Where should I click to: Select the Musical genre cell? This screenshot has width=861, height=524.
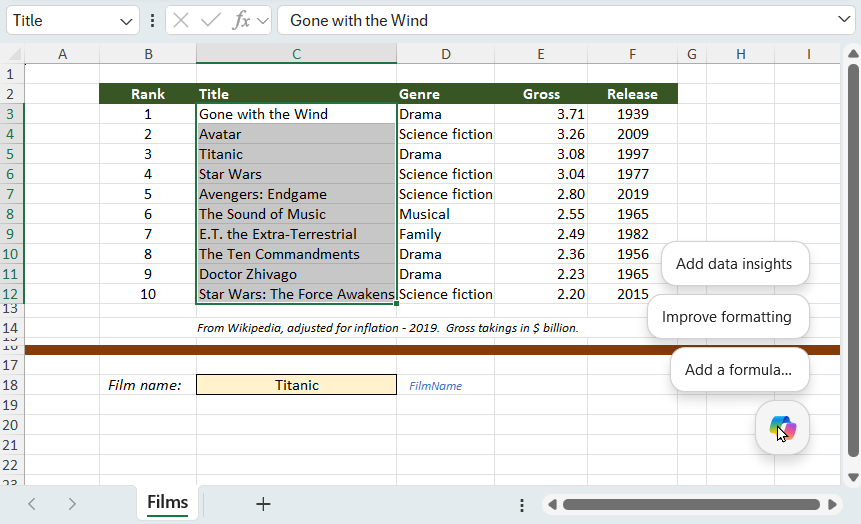click(x=445, y=214)
